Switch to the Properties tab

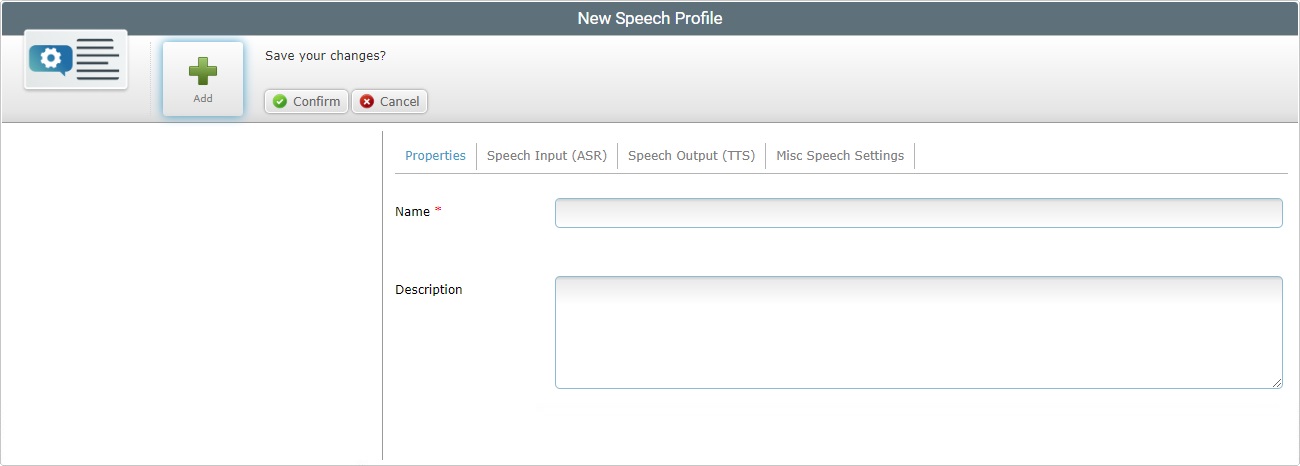(x=435, y=156)
